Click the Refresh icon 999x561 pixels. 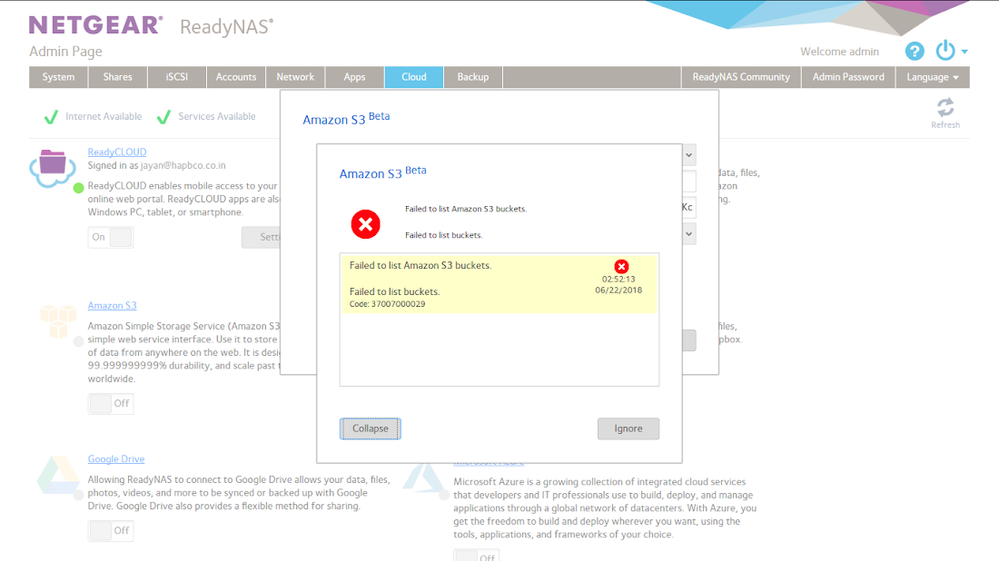945,107
